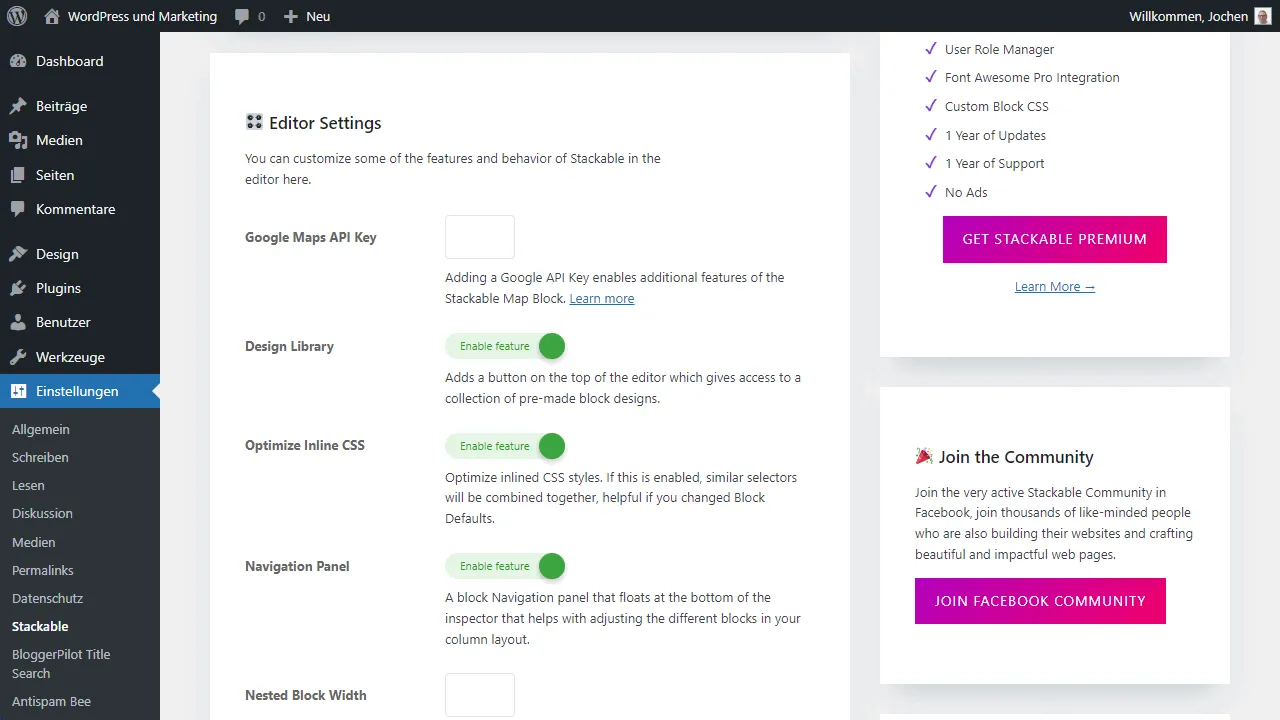
Task: Click the Editor Settings heading icon
Action: point(254,122)
